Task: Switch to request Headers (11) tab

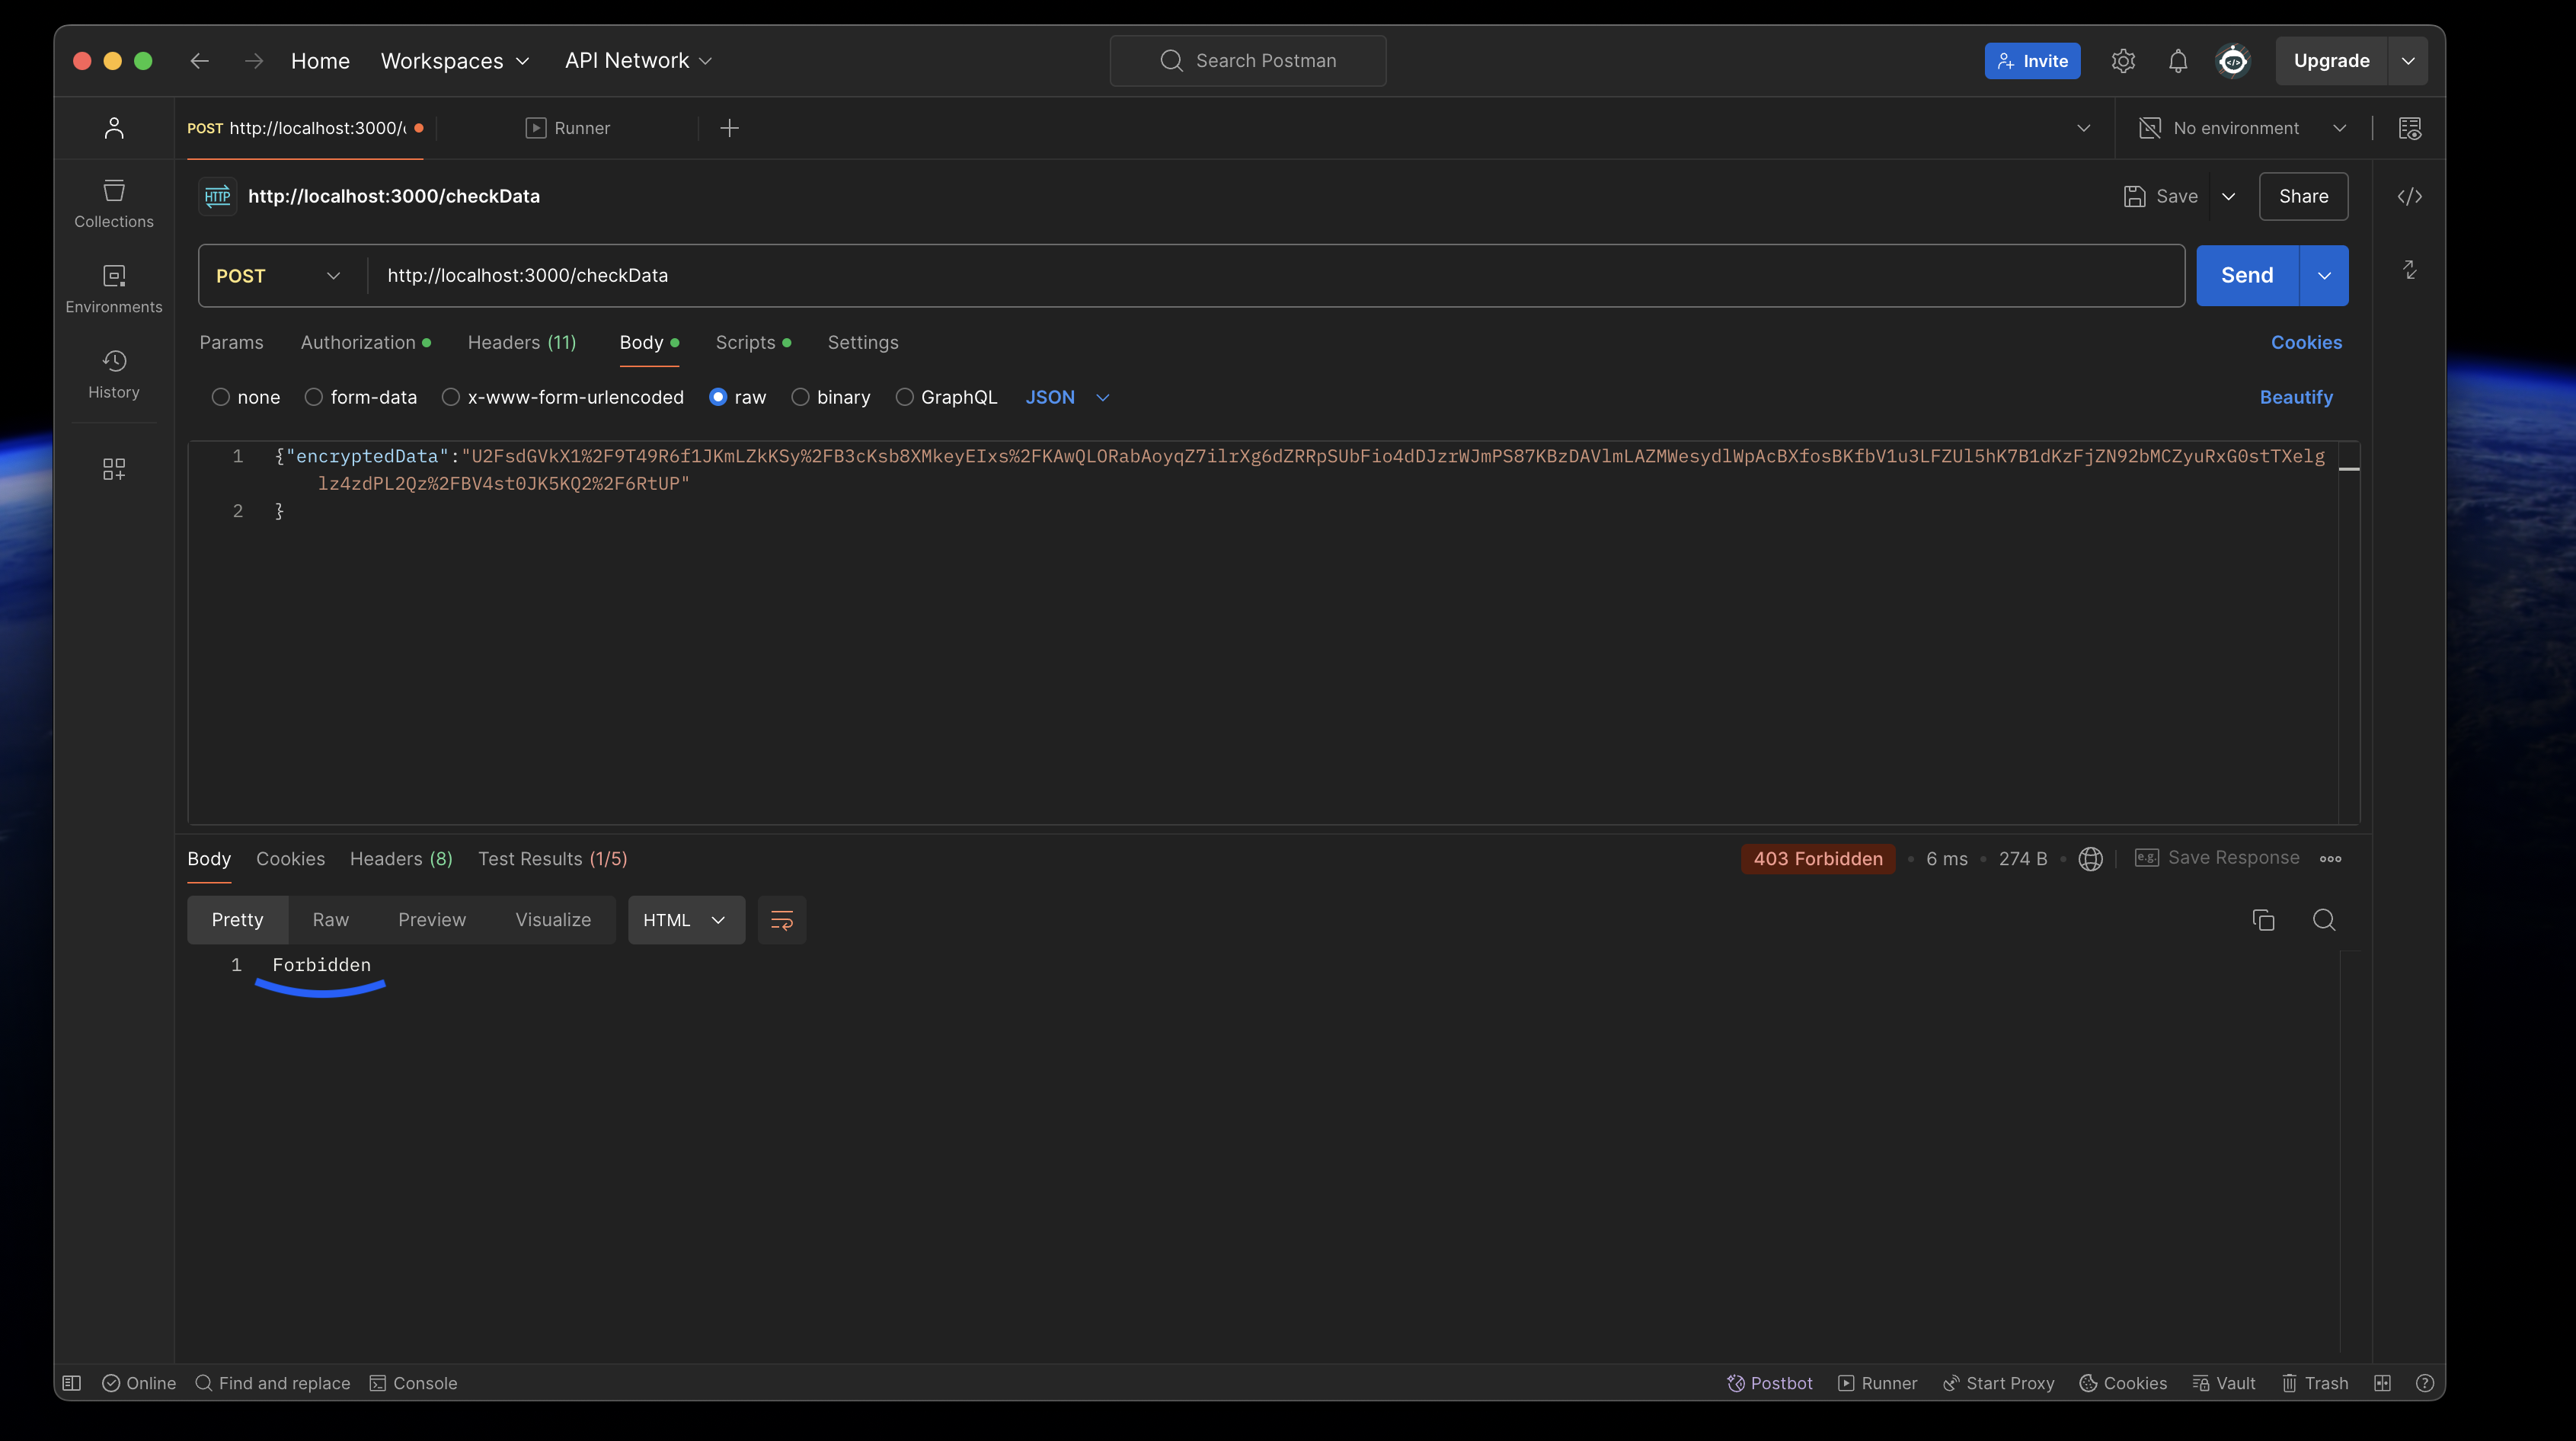Action: click(522, 342)
